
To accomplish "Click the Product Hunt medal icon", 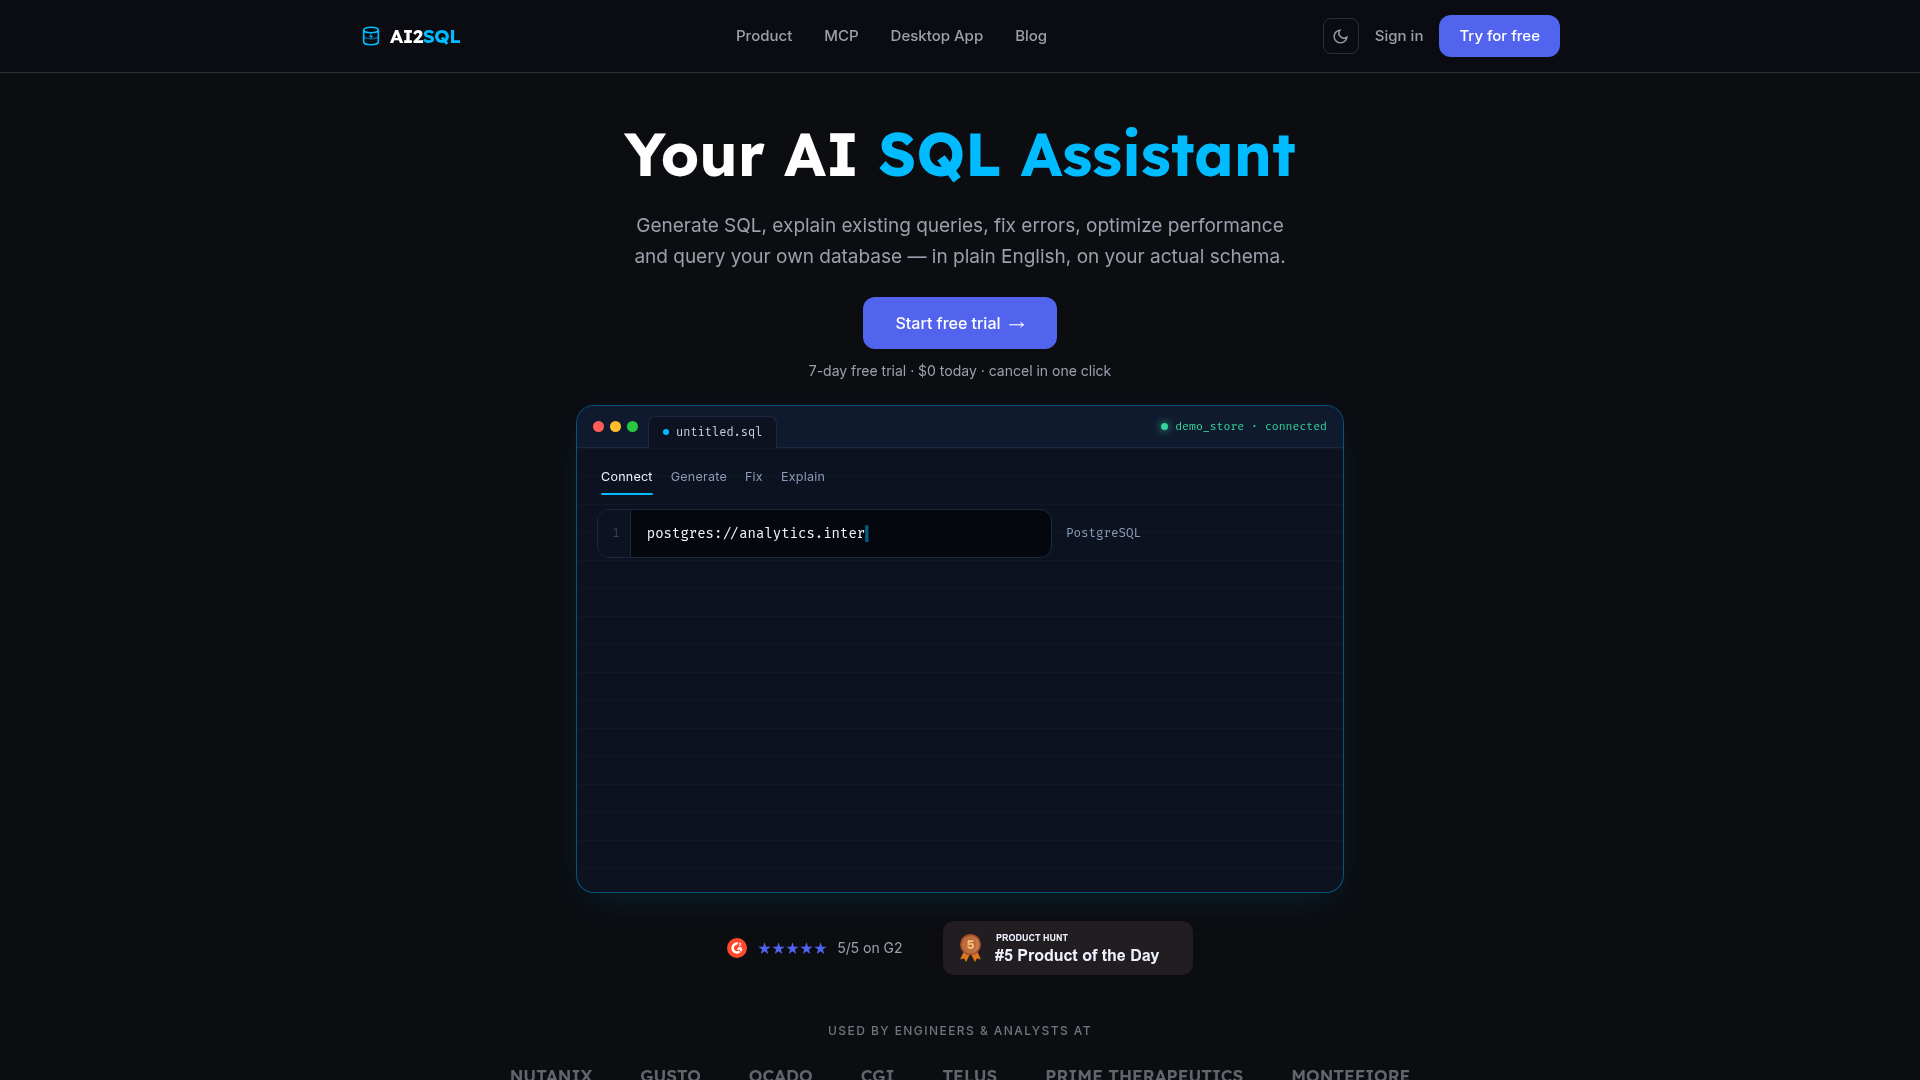I will coord(970,948).
